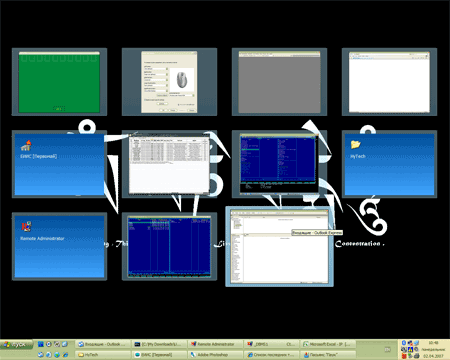Switch to the Microsoft Excel taskbar button
Viewport: 450px width, 360px height.
(328, 344)
